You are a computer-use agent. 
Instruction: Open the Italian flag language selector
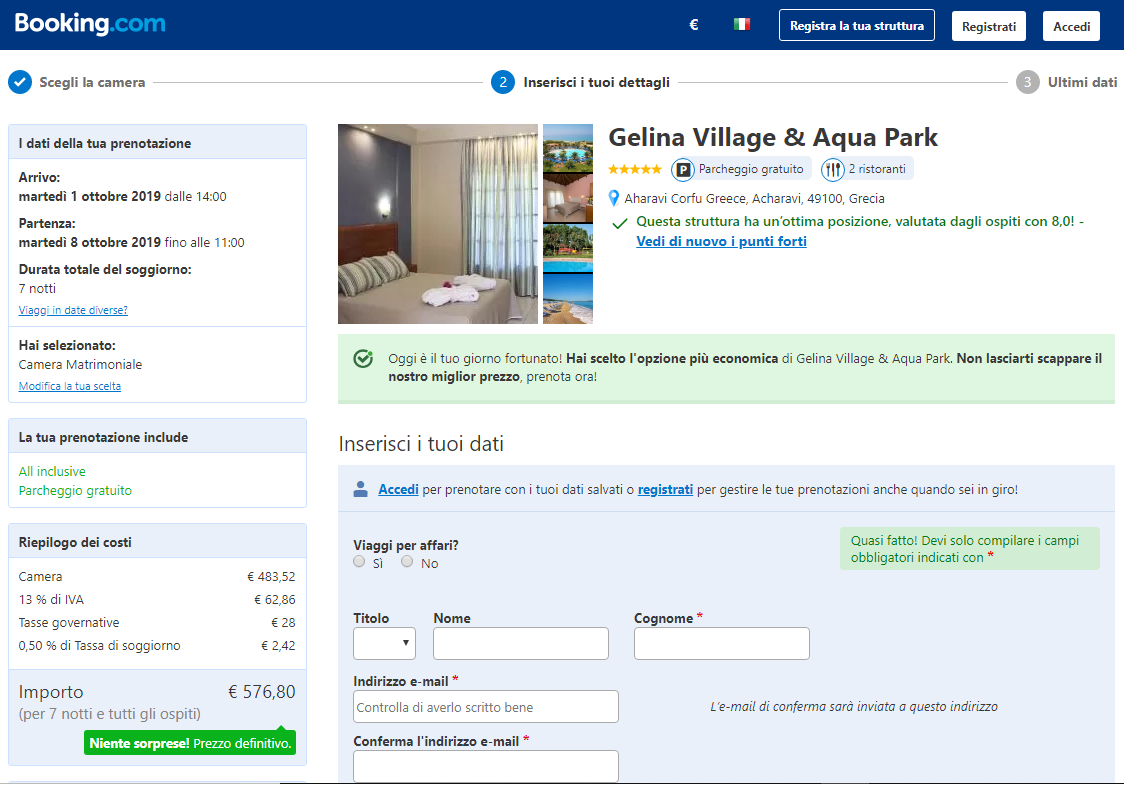pos(742,24)
